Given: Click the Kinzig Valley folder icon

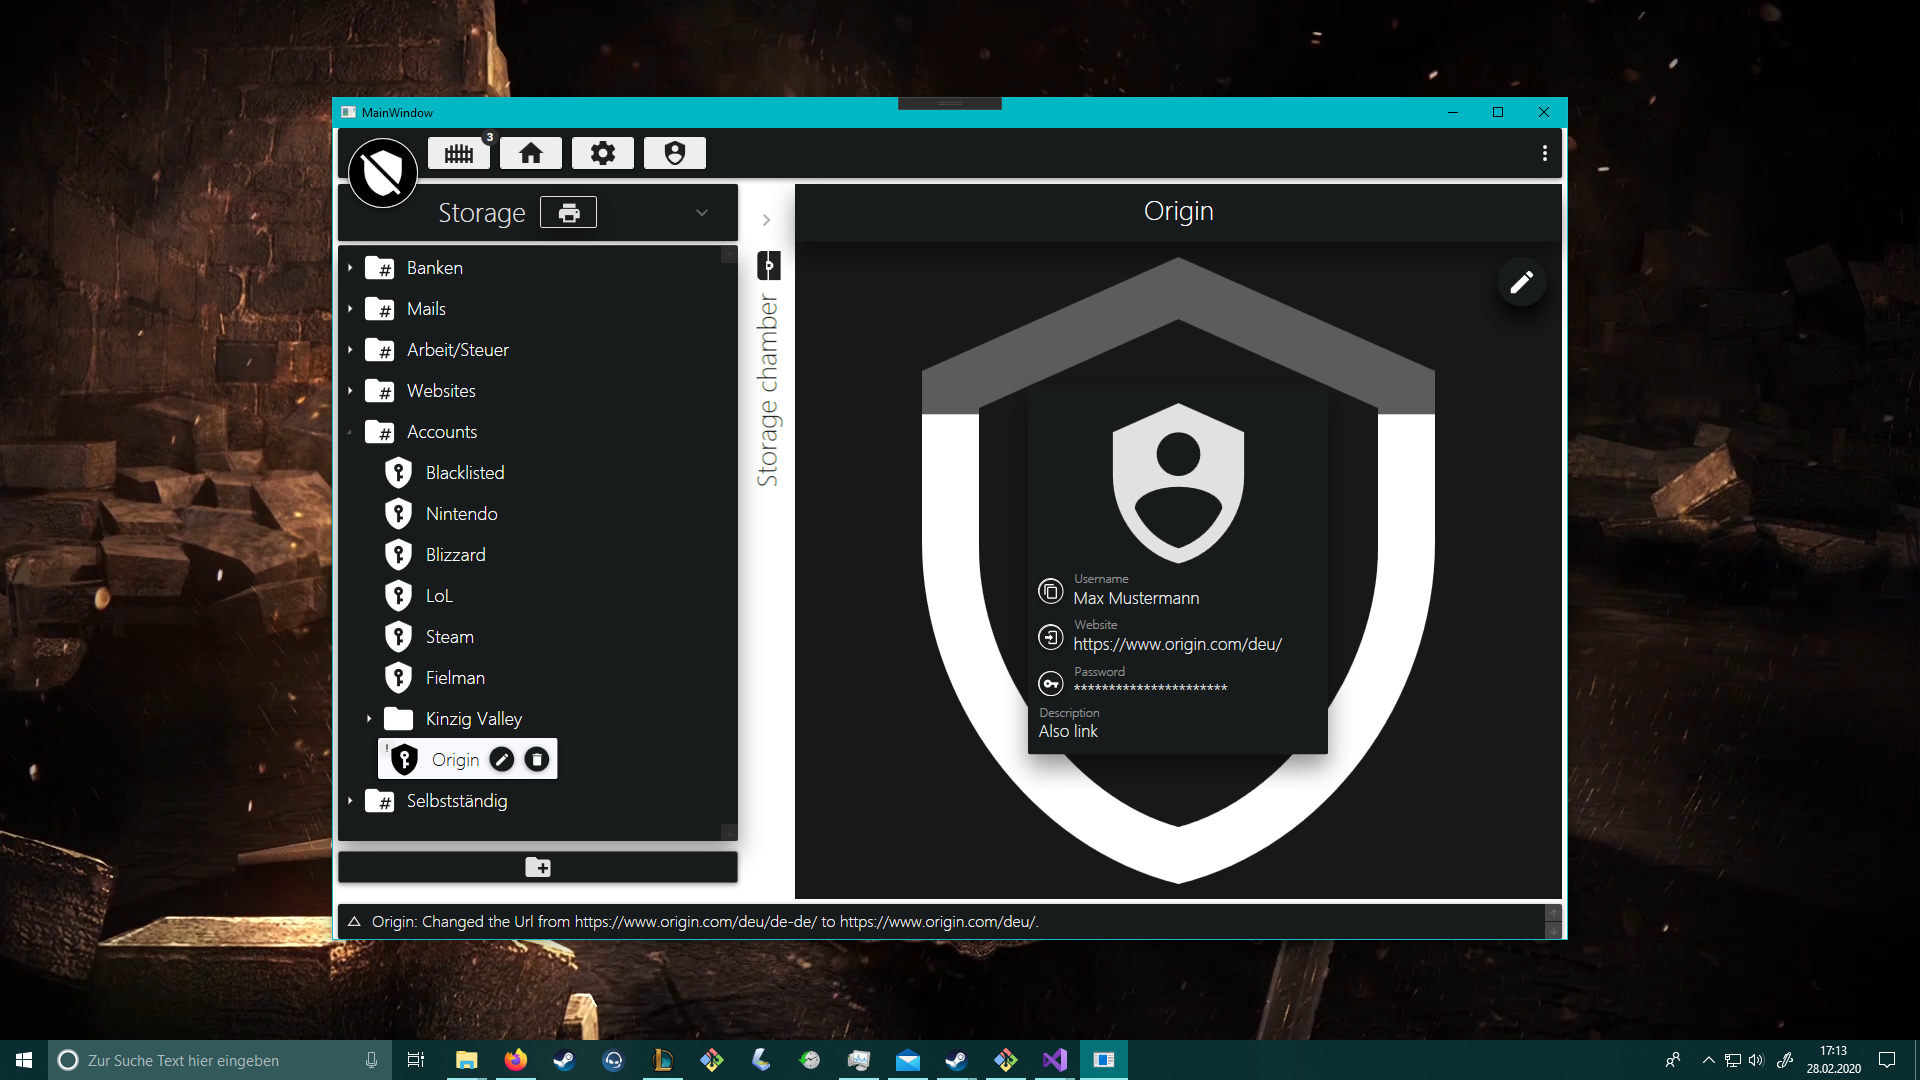Looking at the screenshot, I should coord(398,718).
